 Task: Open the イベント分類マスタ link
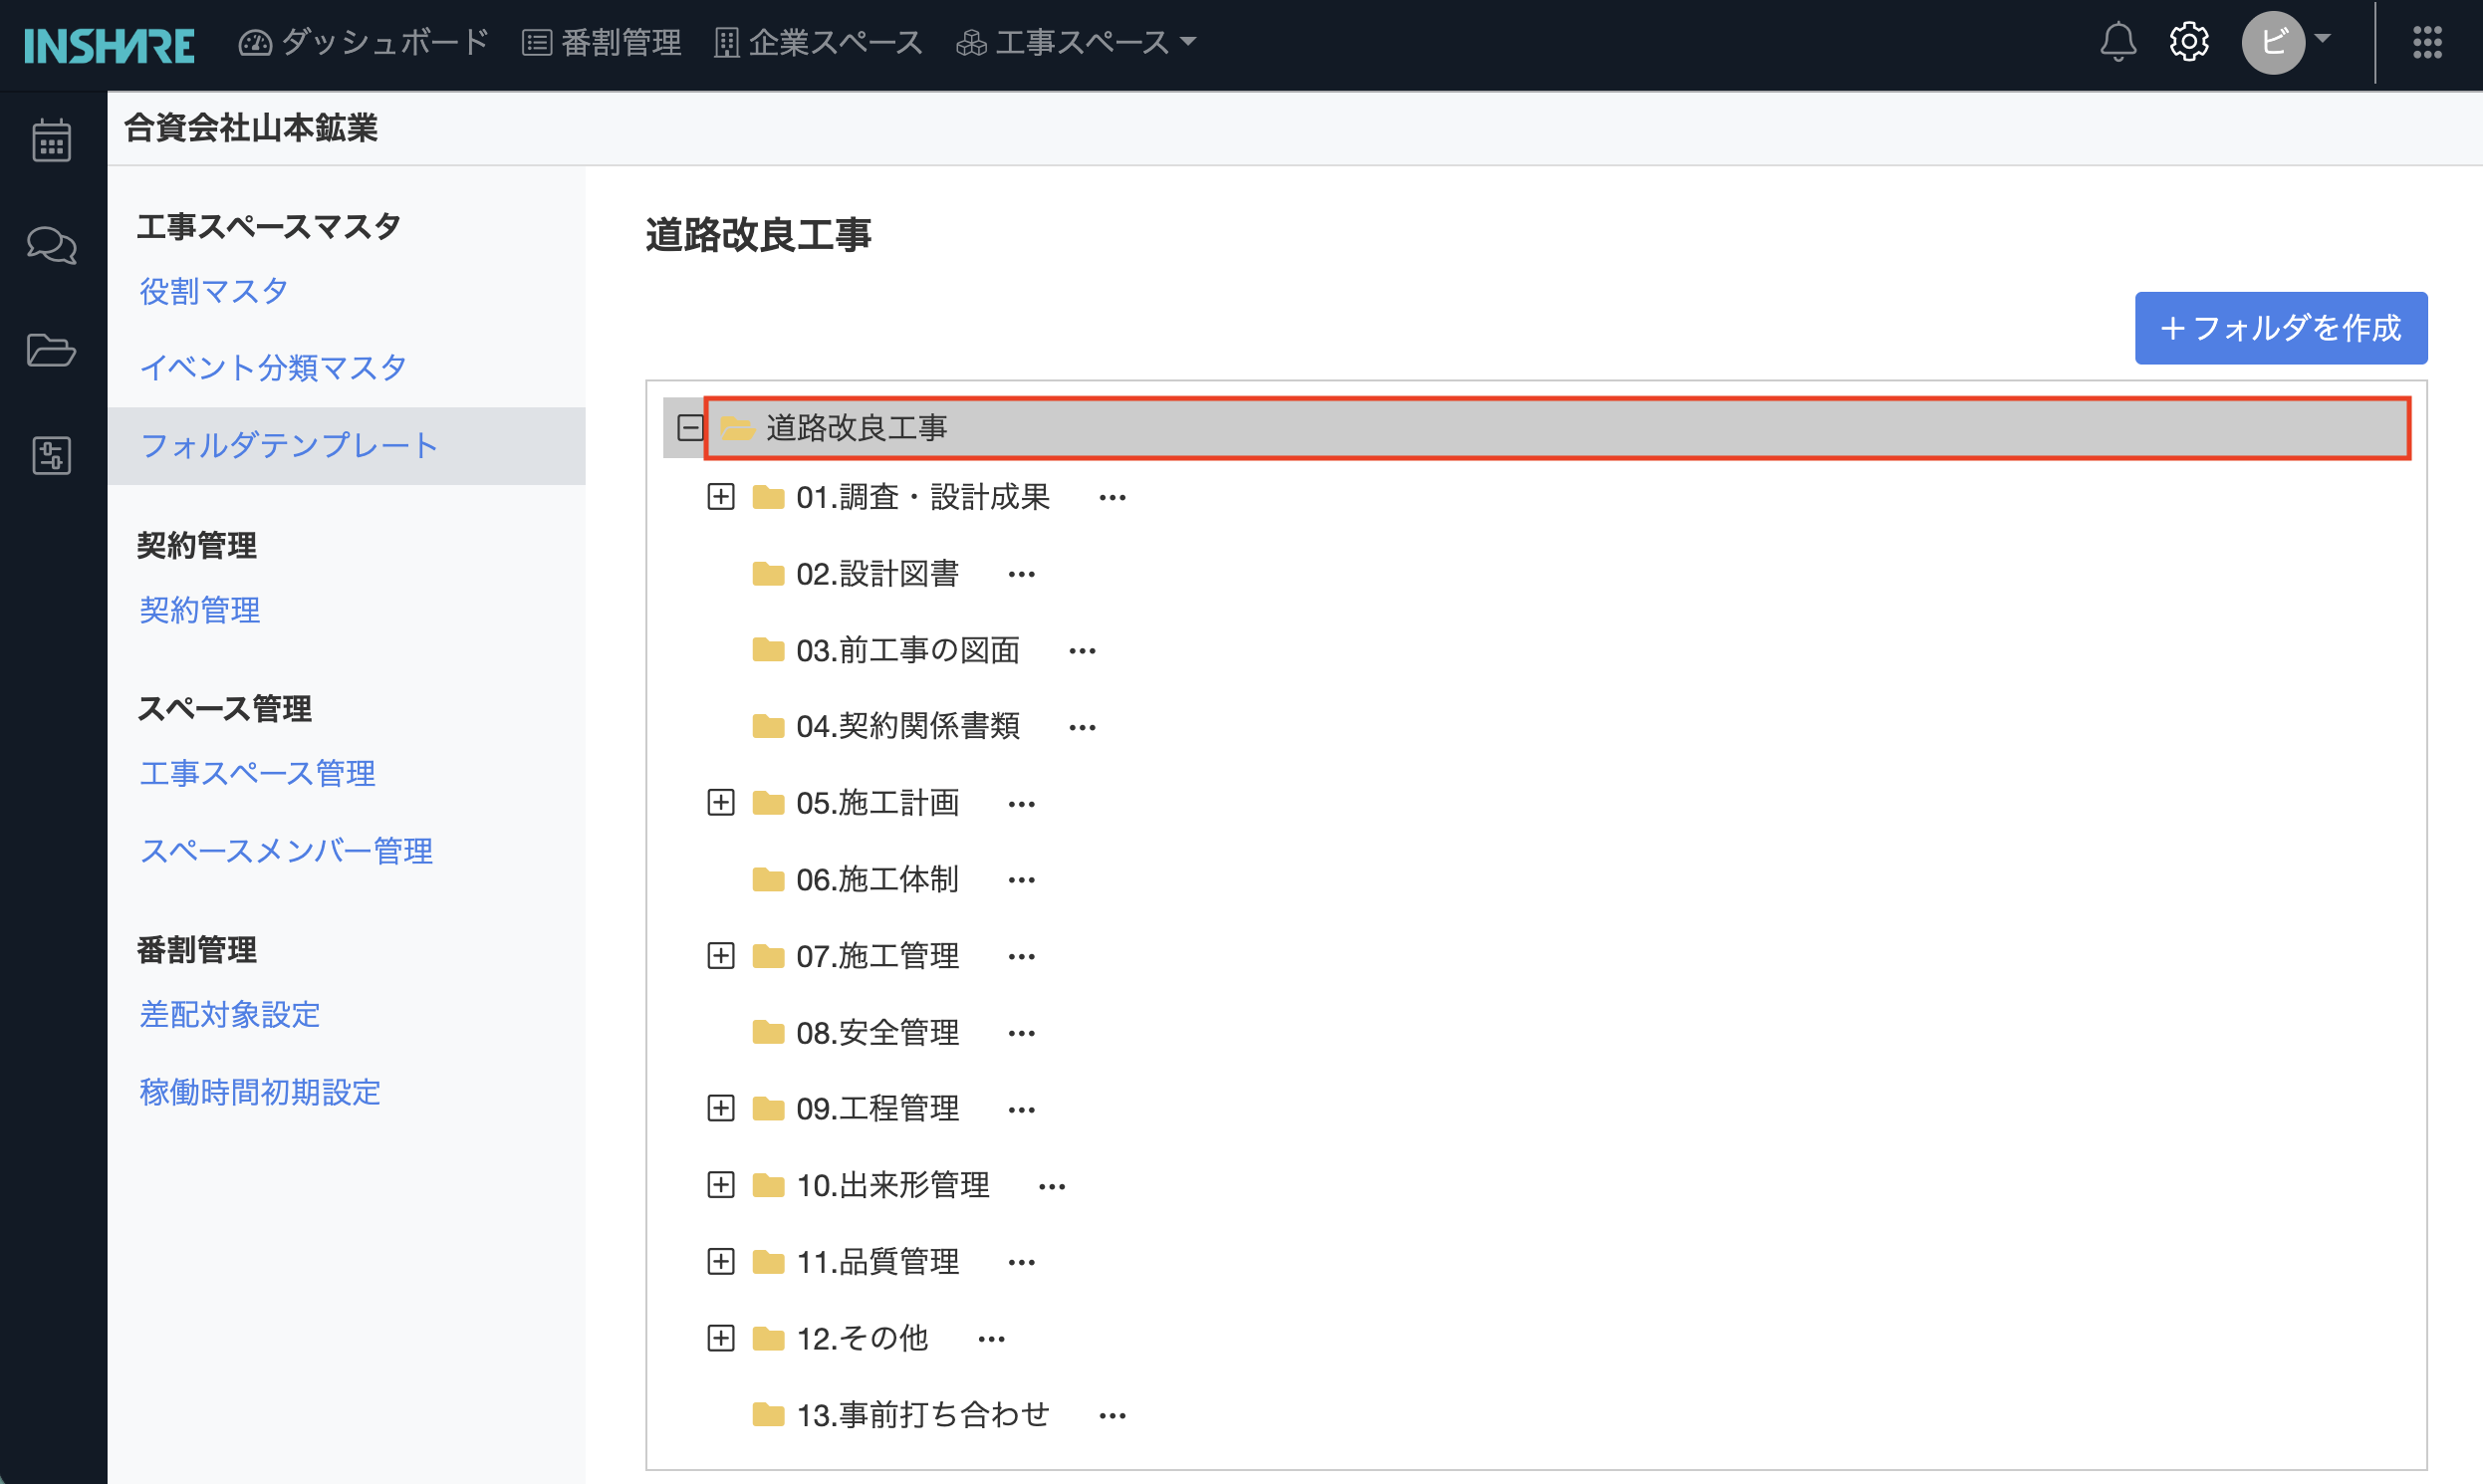tap(273, 368)
